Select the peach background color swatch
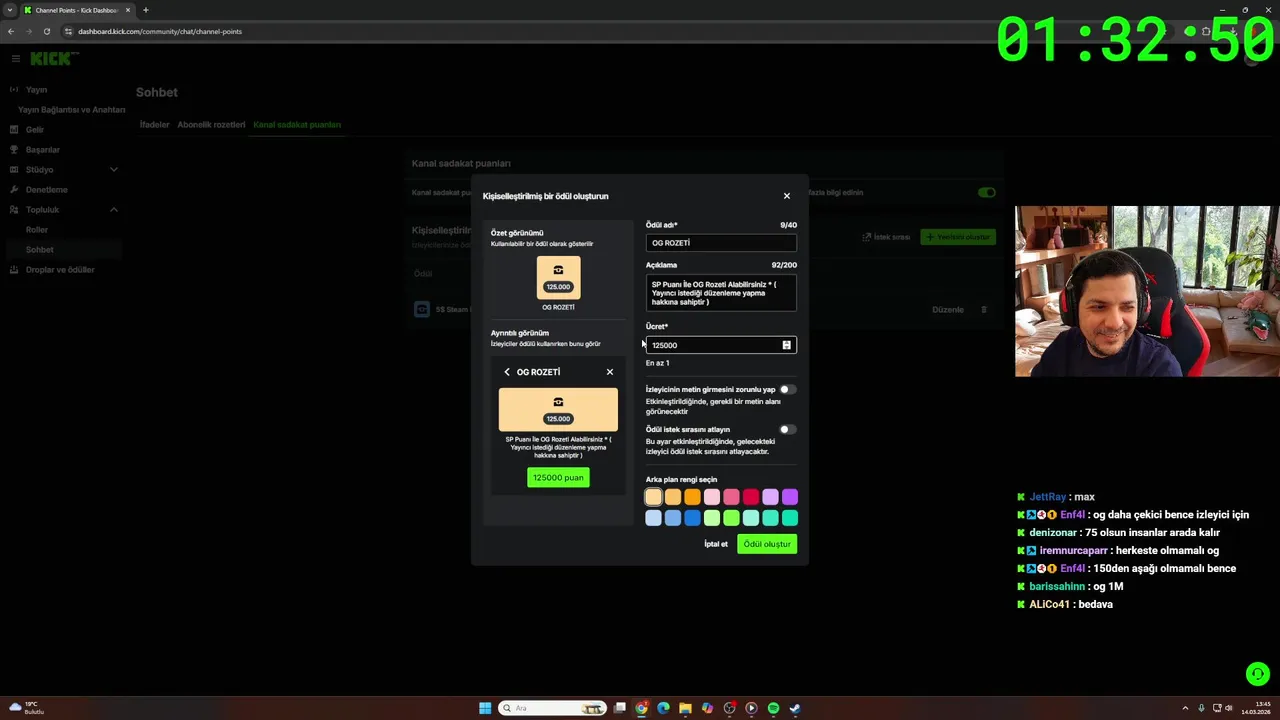The height and width of the screenshot is (720, 1280). (x=654, y=497)
